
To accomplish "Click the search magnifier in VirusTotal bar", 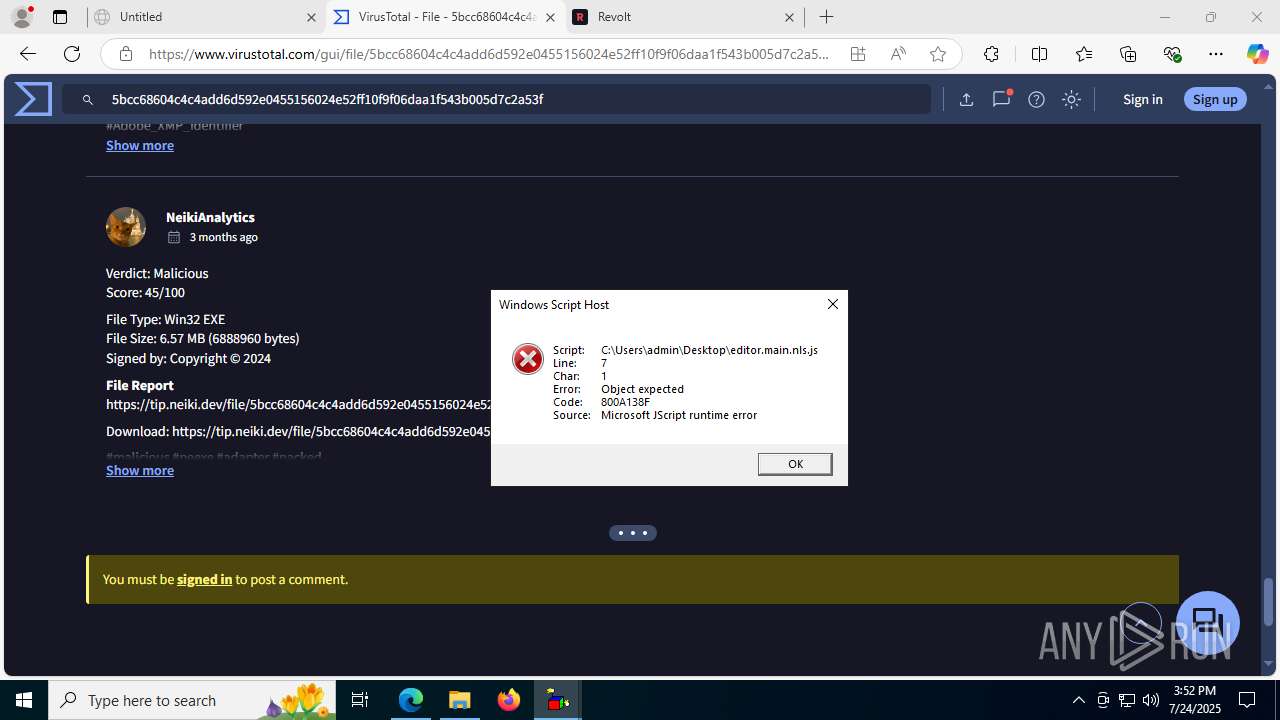I will (x=88, y=99).
